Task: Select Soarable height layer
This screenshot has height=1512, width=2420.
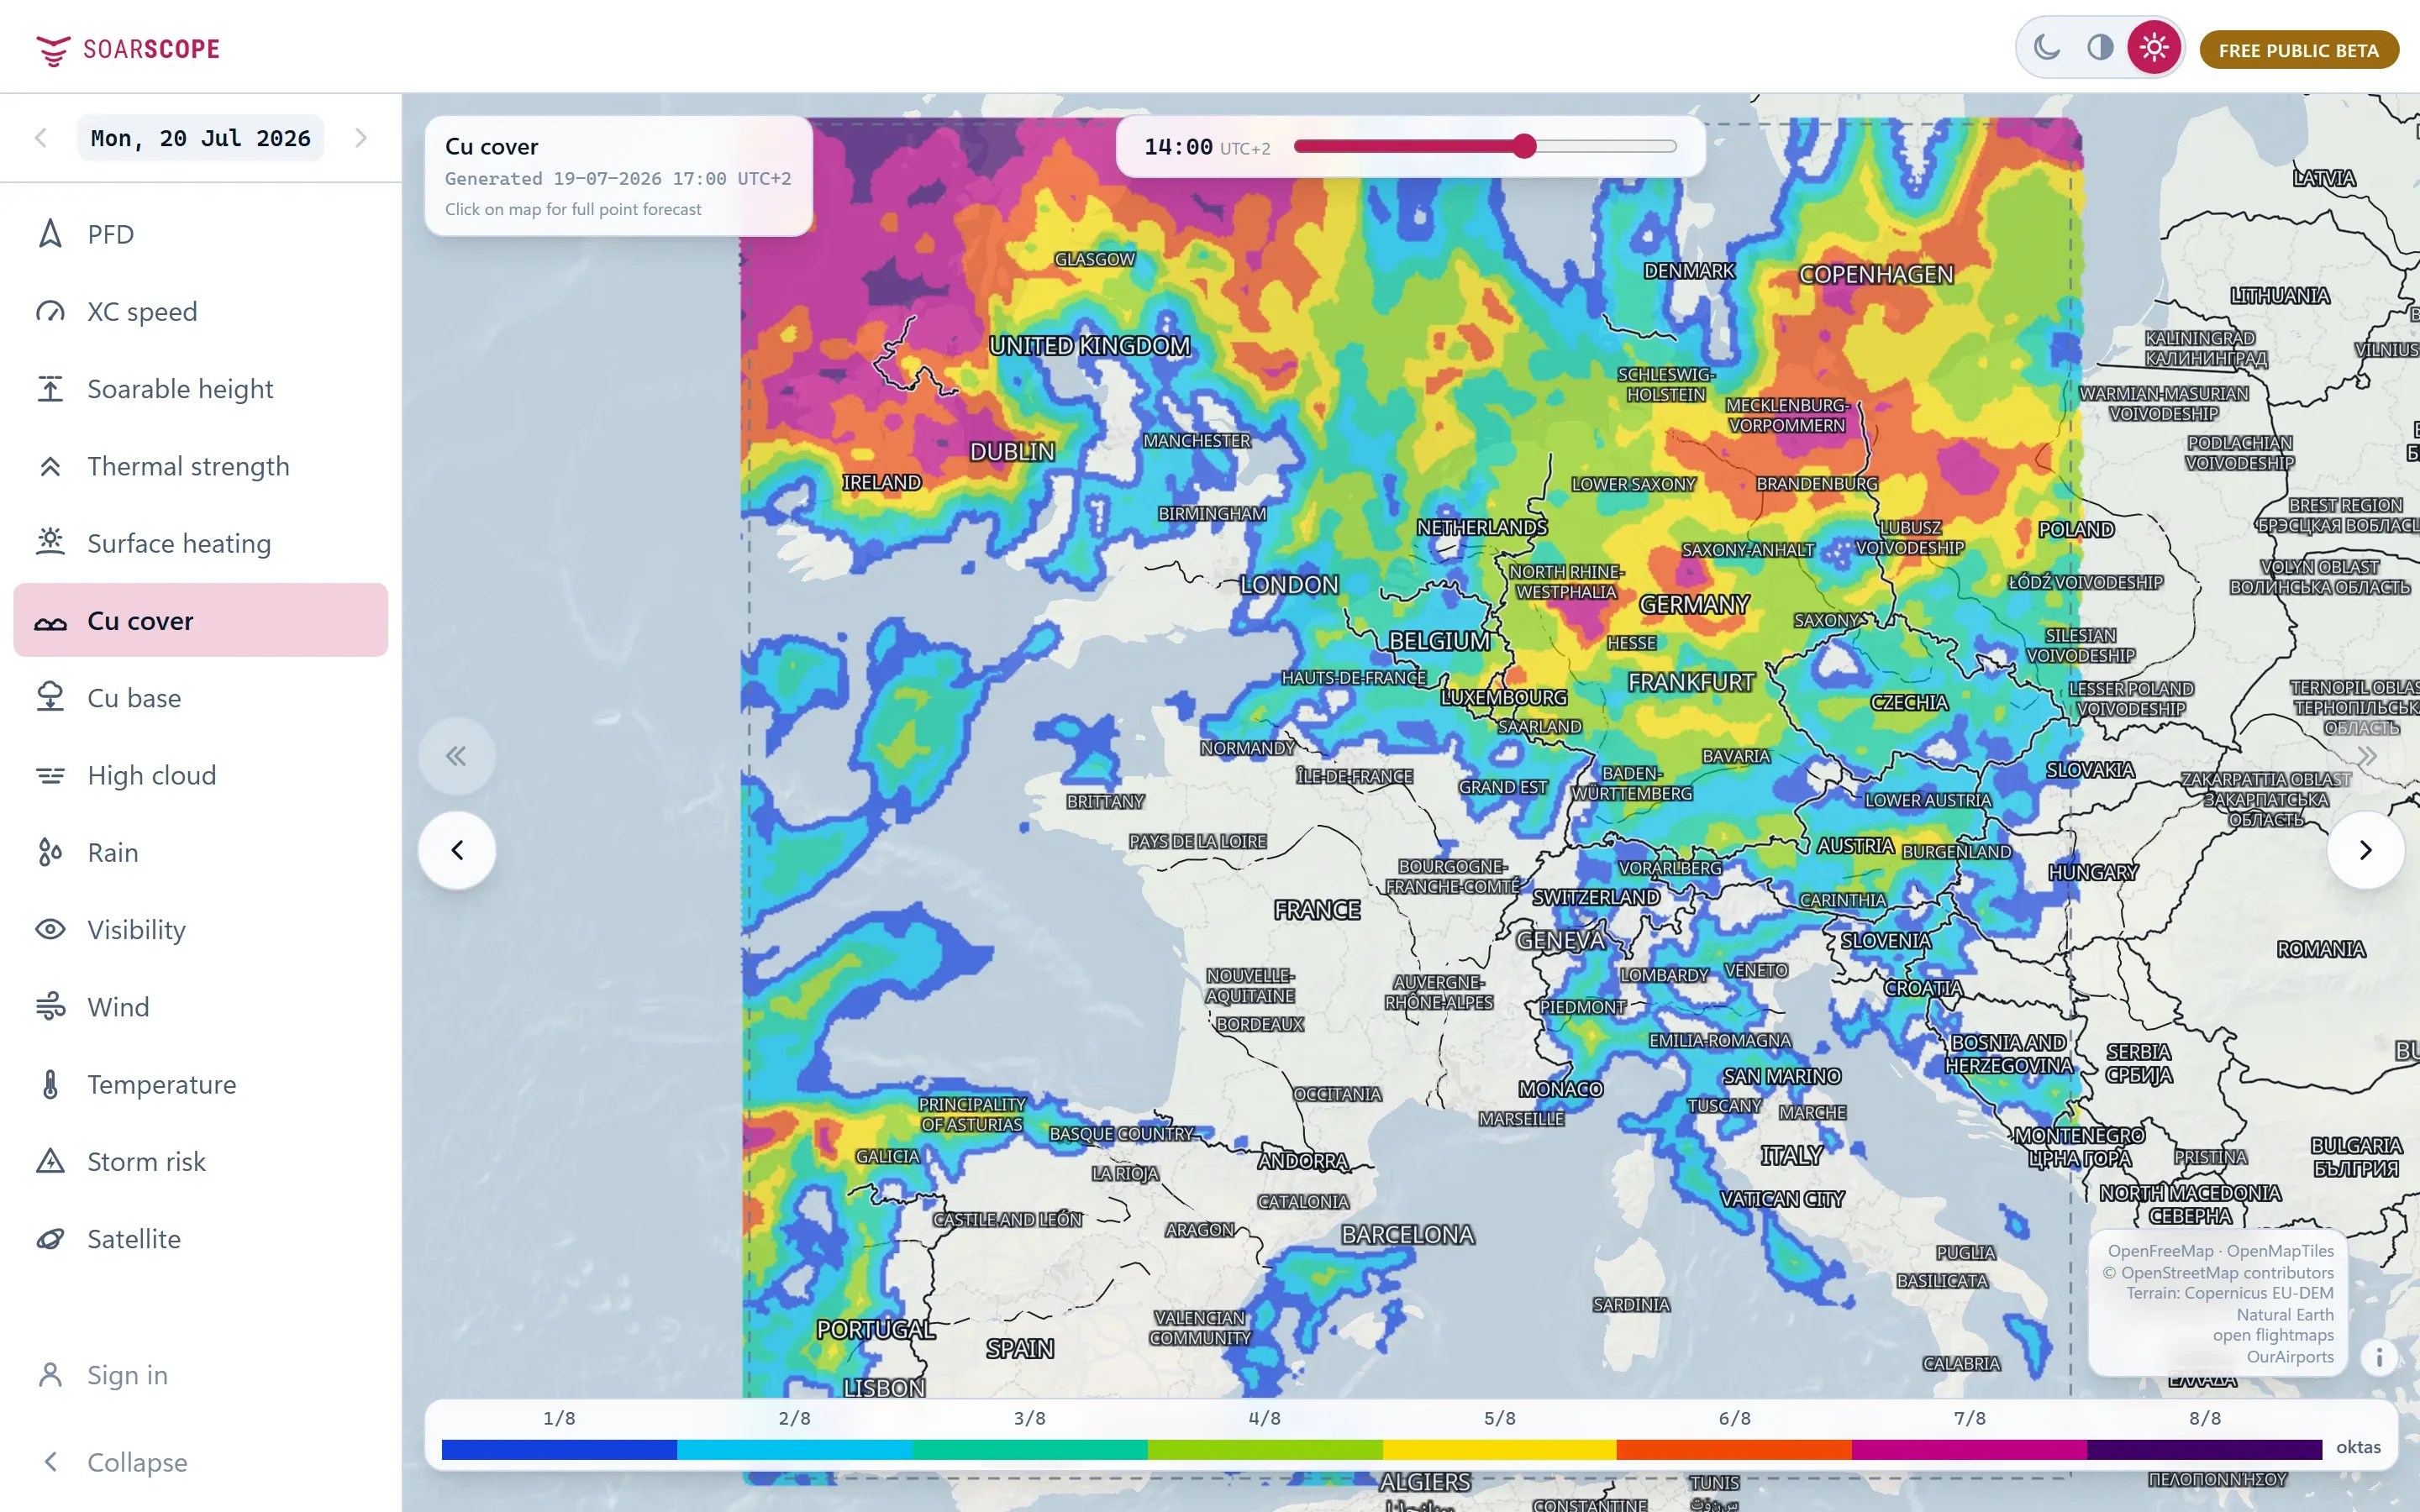Action: click(x=201, y=389)
